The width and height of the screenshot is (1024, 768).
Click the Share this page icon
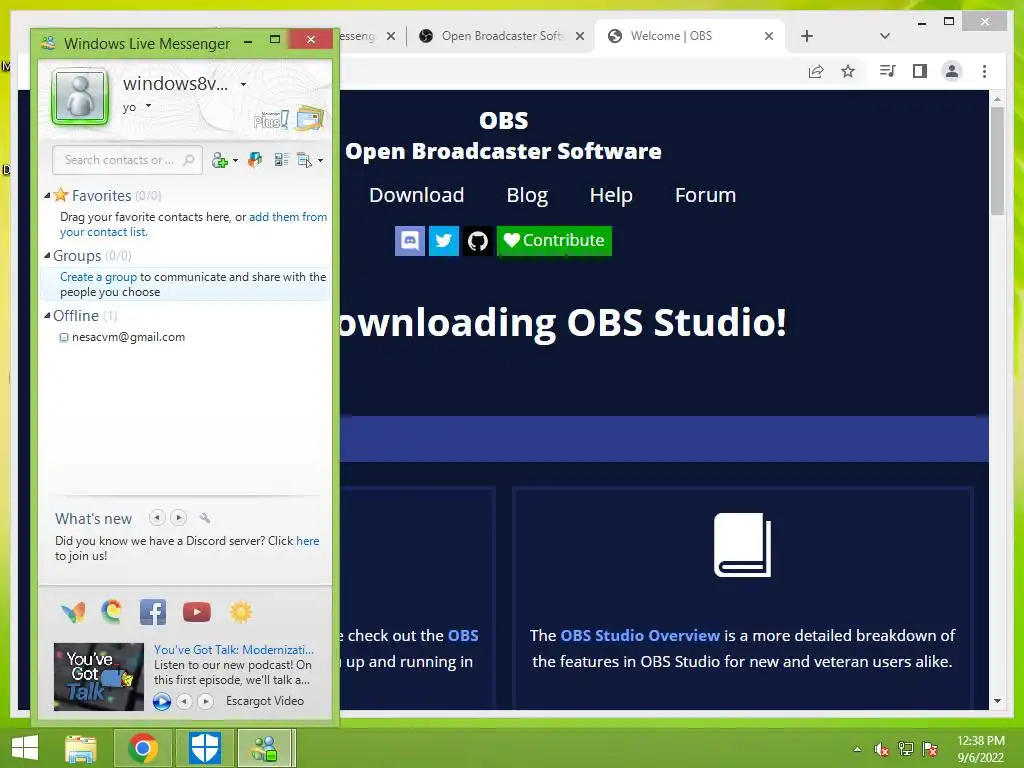816,71
